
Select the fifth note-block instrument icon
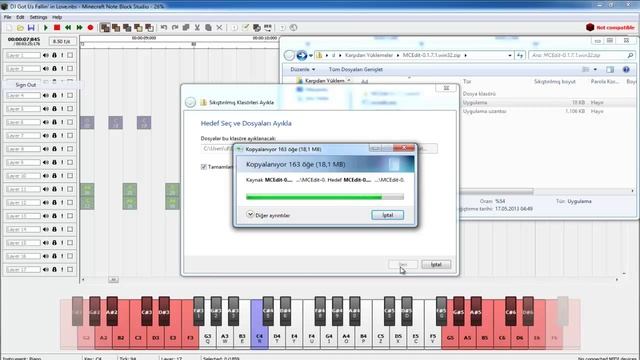149,28
